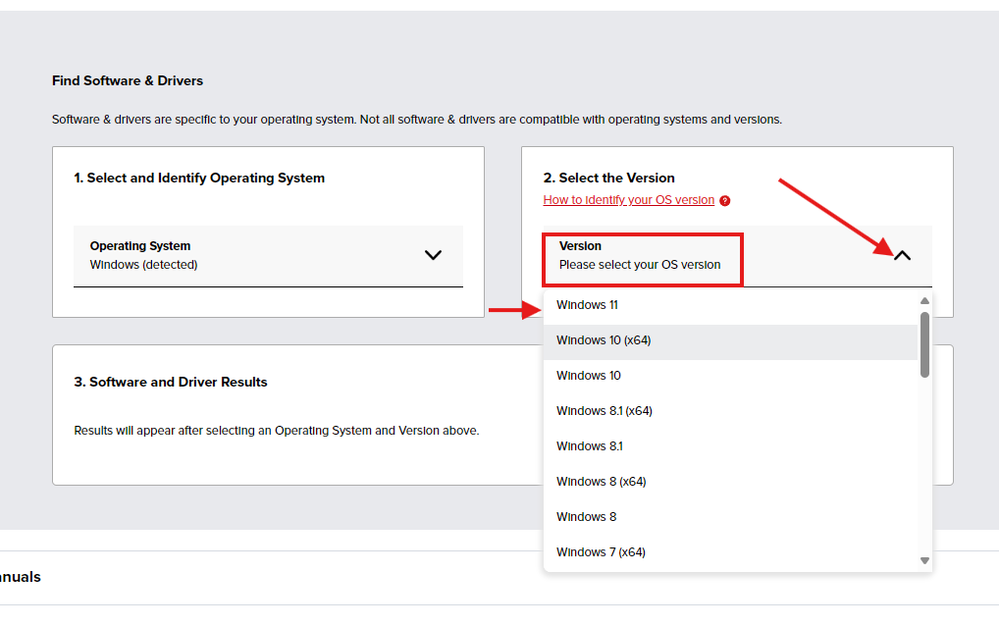Click the dropdown list scroll up arrow
The image size is (999, 621).
pos(925,301)
